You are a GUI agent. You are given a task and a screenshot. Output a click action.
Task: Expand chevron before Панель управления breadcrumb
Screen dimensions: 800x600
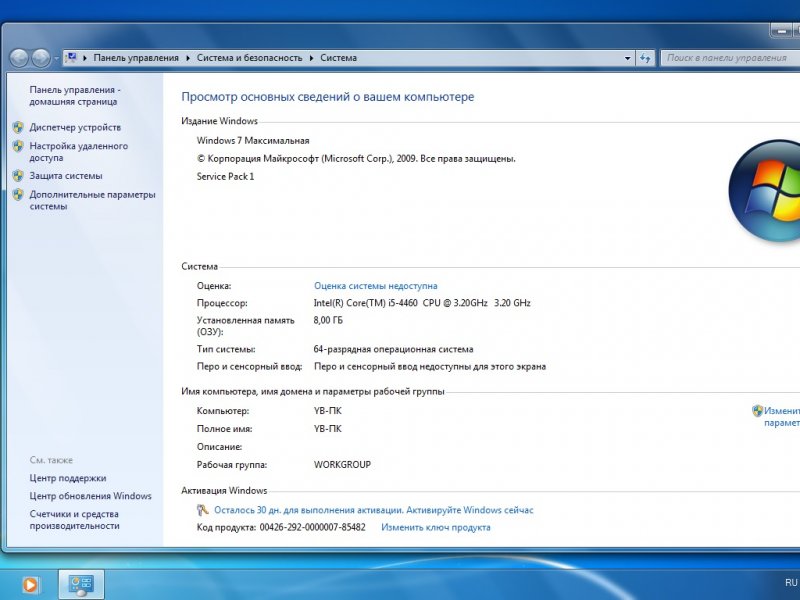(x=85, y=58)
